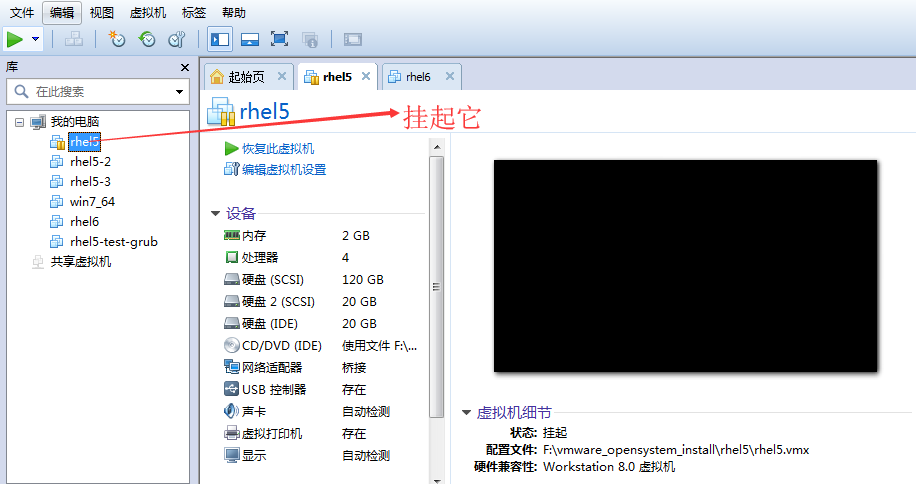
Task: Click the 挂起 status value
Action: coord(555,433)
